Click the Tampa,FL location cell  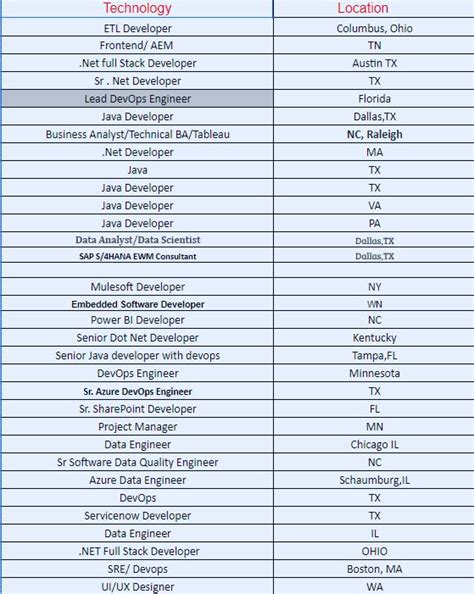click(374, 355)
